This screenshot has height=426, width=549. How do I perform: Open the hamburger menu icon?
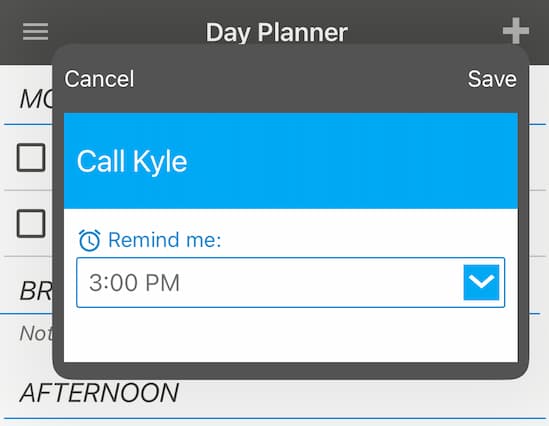(35, 32)
